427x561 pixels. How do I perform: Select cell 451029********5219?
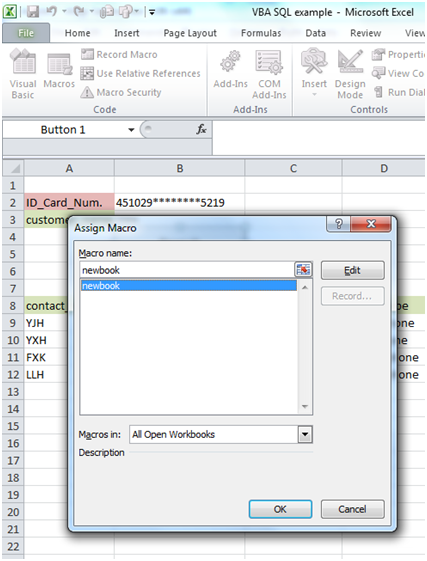click(180, 203)
